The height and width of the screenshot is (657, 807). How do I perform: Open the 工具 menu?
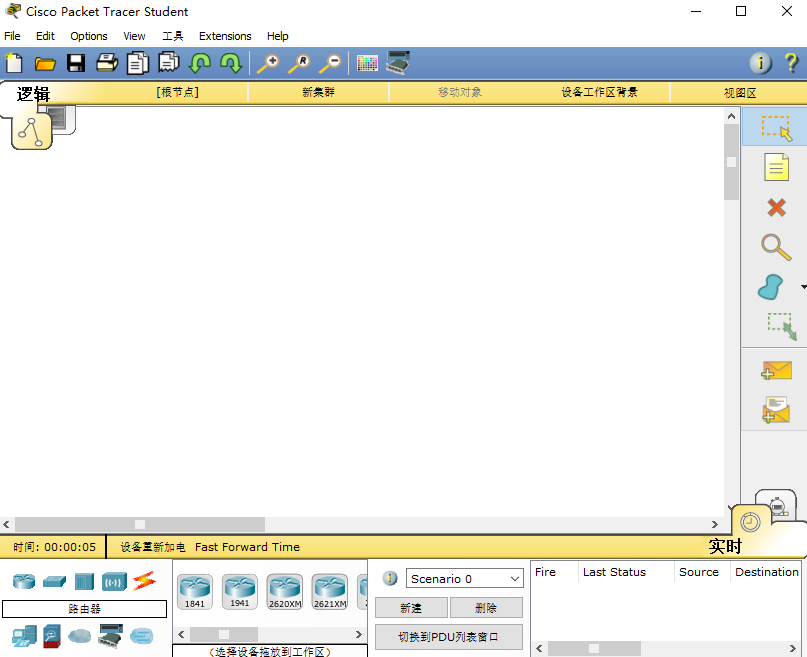(x=172, y=36)
